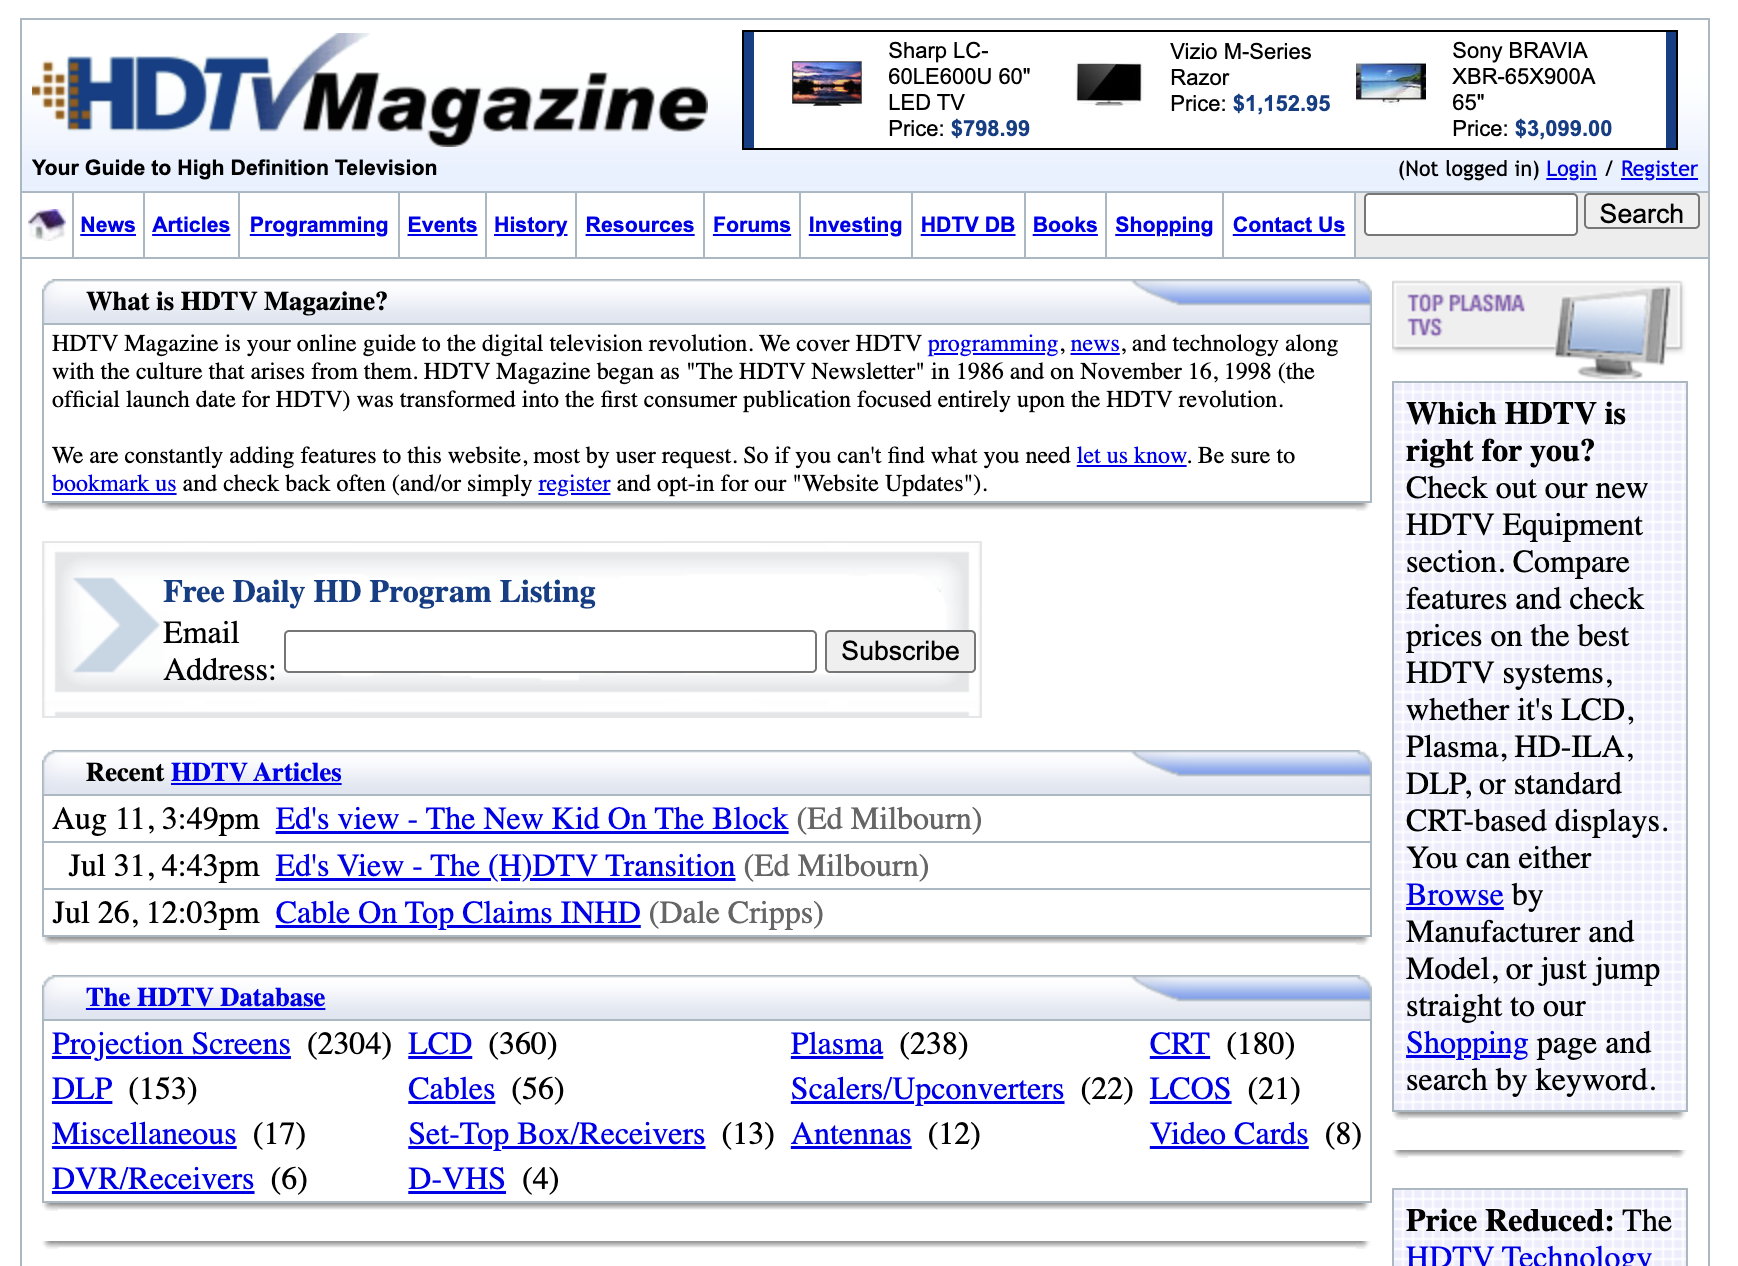Open the Login link
Viewport: 1738px width, 1266px height.
click(1570, 169)
